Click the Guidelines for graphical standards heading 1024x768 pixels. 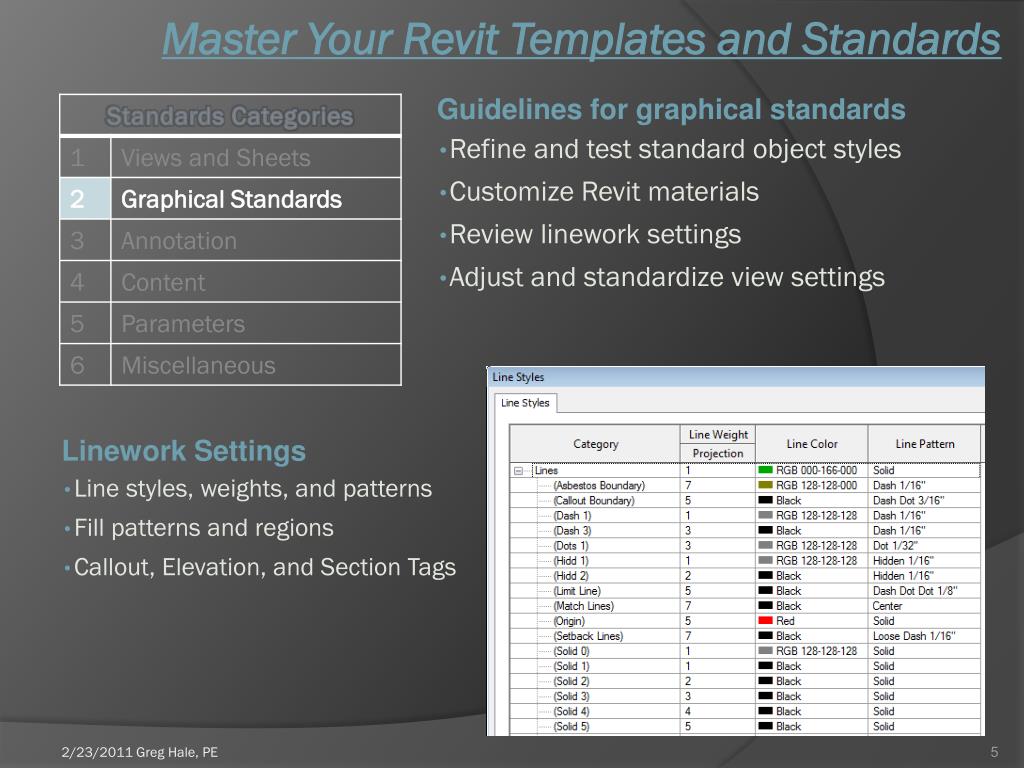coord(671,110)
